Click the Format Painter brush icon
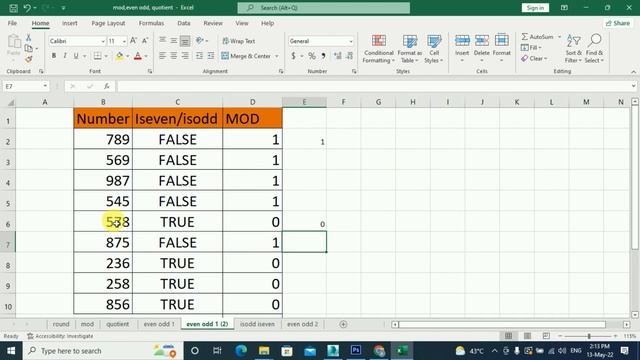The image size is (640, 360). [29, 60]
